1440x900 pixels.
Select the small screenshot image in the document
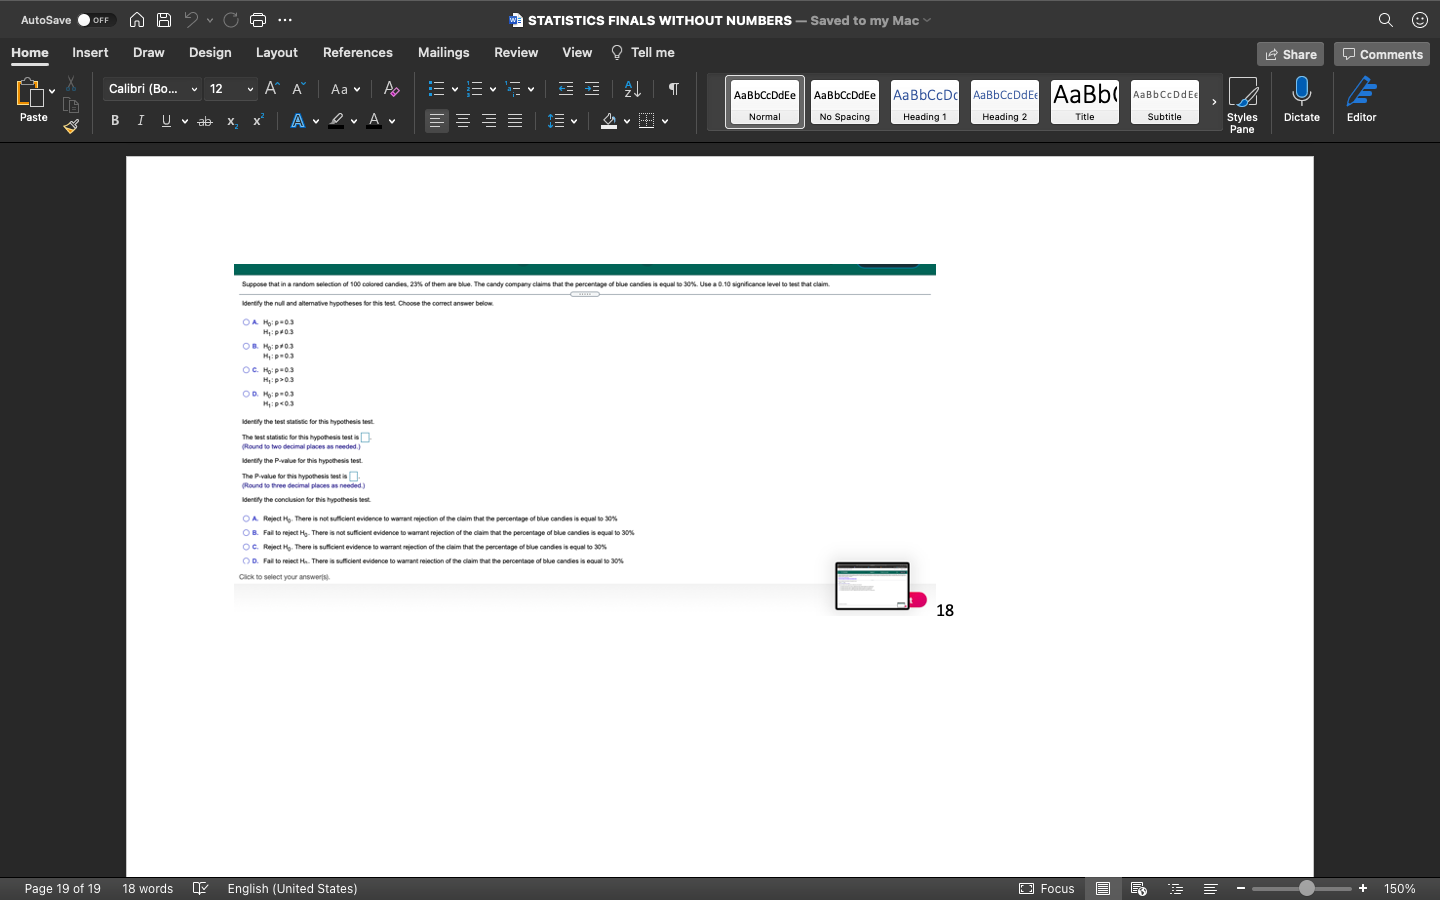point(871,586)
